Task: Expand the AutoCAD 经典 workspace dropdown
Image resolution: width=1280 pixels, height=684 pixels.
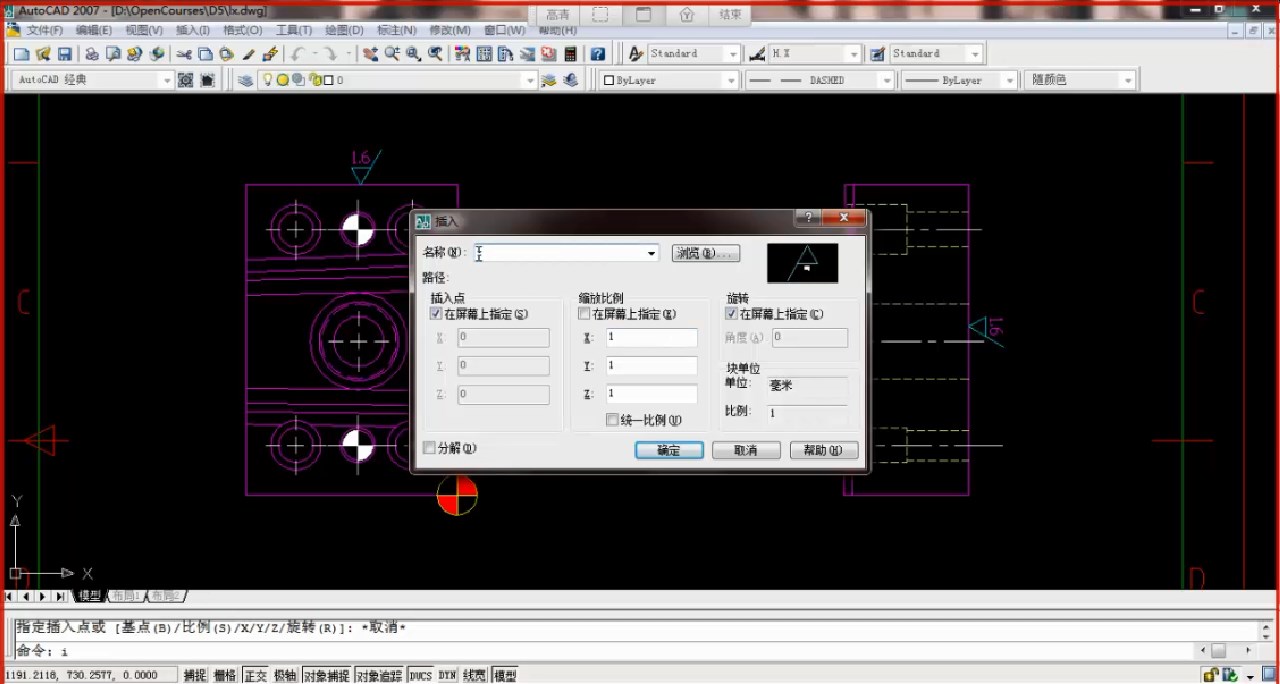Action: tap(167, 80)
